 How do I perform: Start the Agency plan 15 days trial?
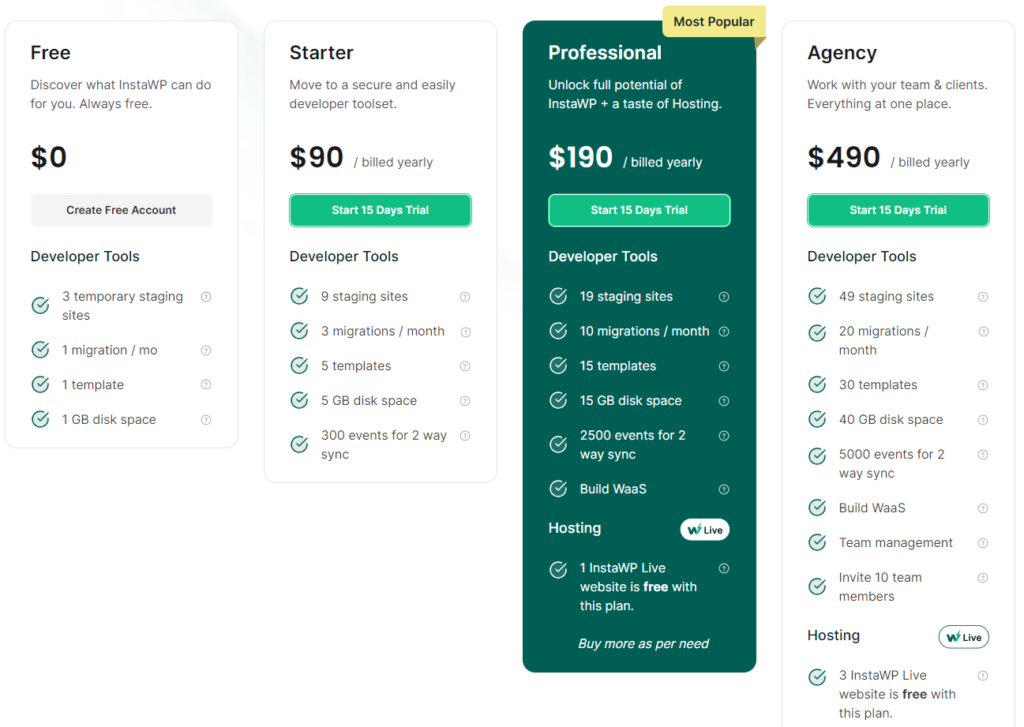(x=898, y=210)
